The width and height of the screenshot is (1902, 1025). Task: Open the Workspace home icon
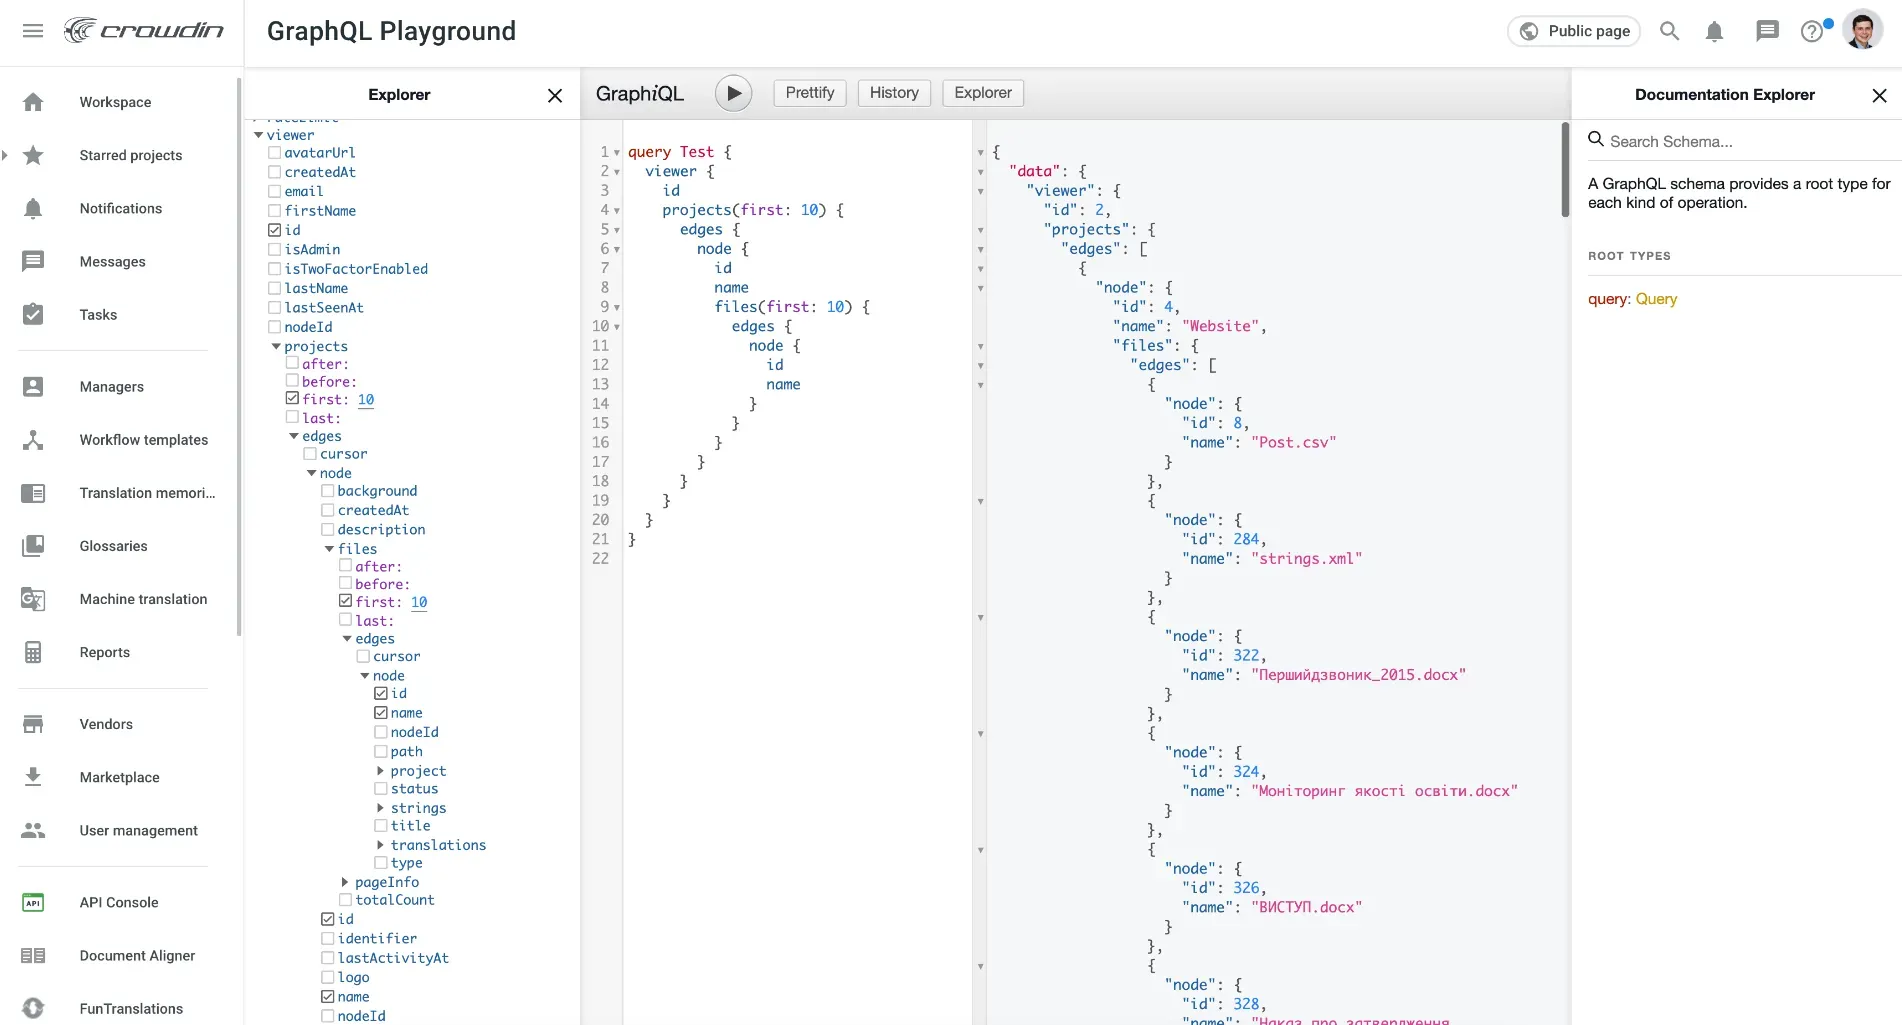[x=33, y=101]
